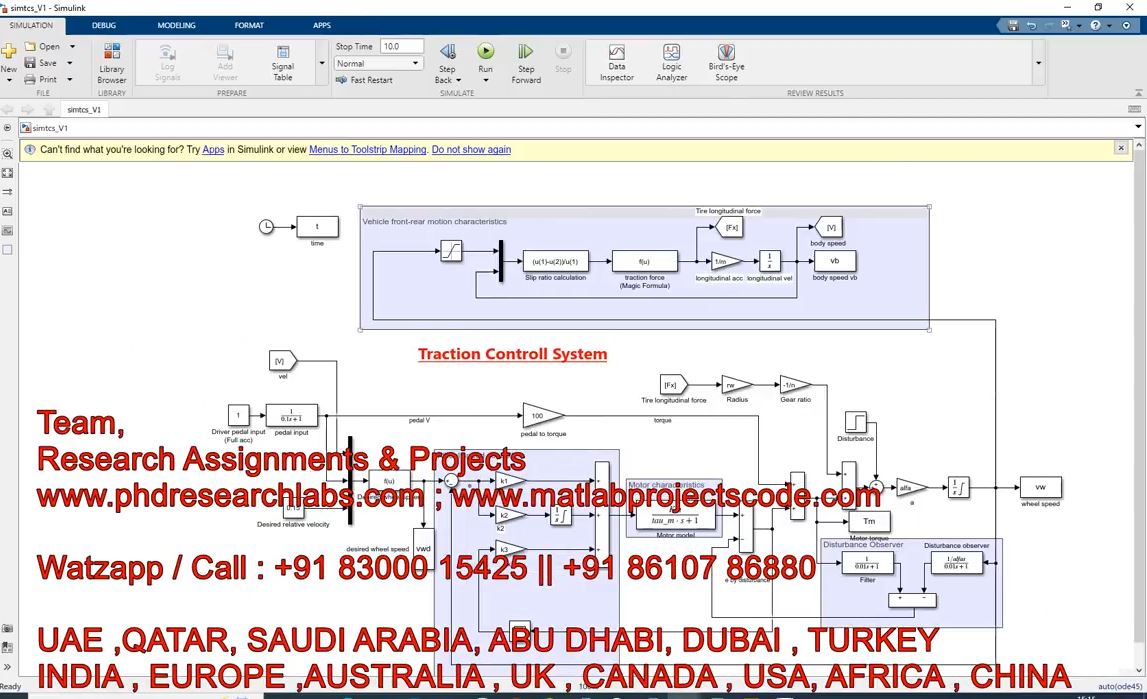Click the Stop Time input field

[x=402, y=46]
